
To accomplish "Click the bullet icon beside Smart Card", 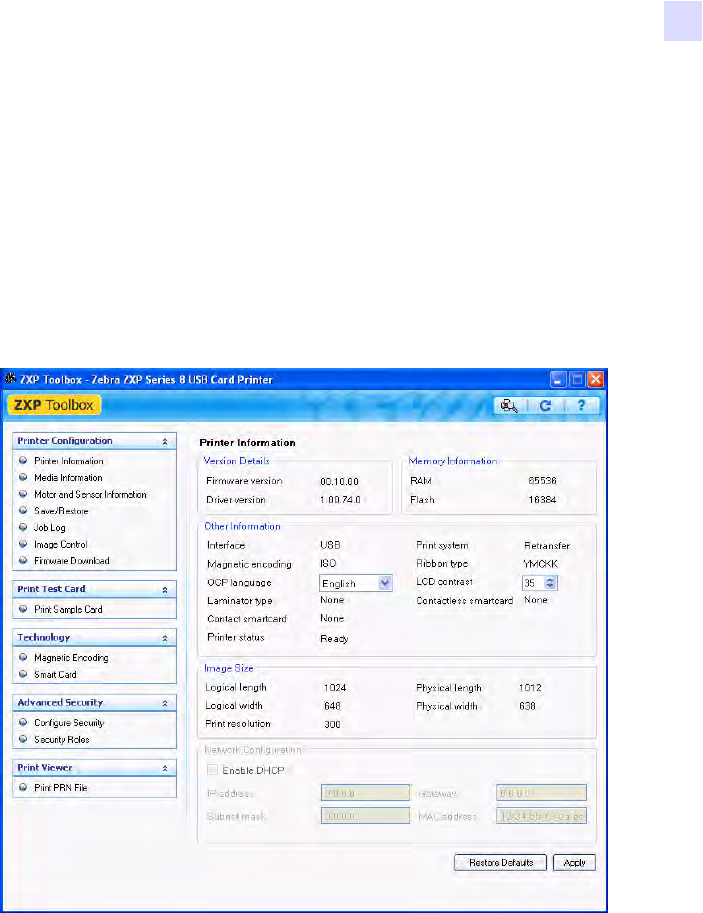I will point(23,674).
